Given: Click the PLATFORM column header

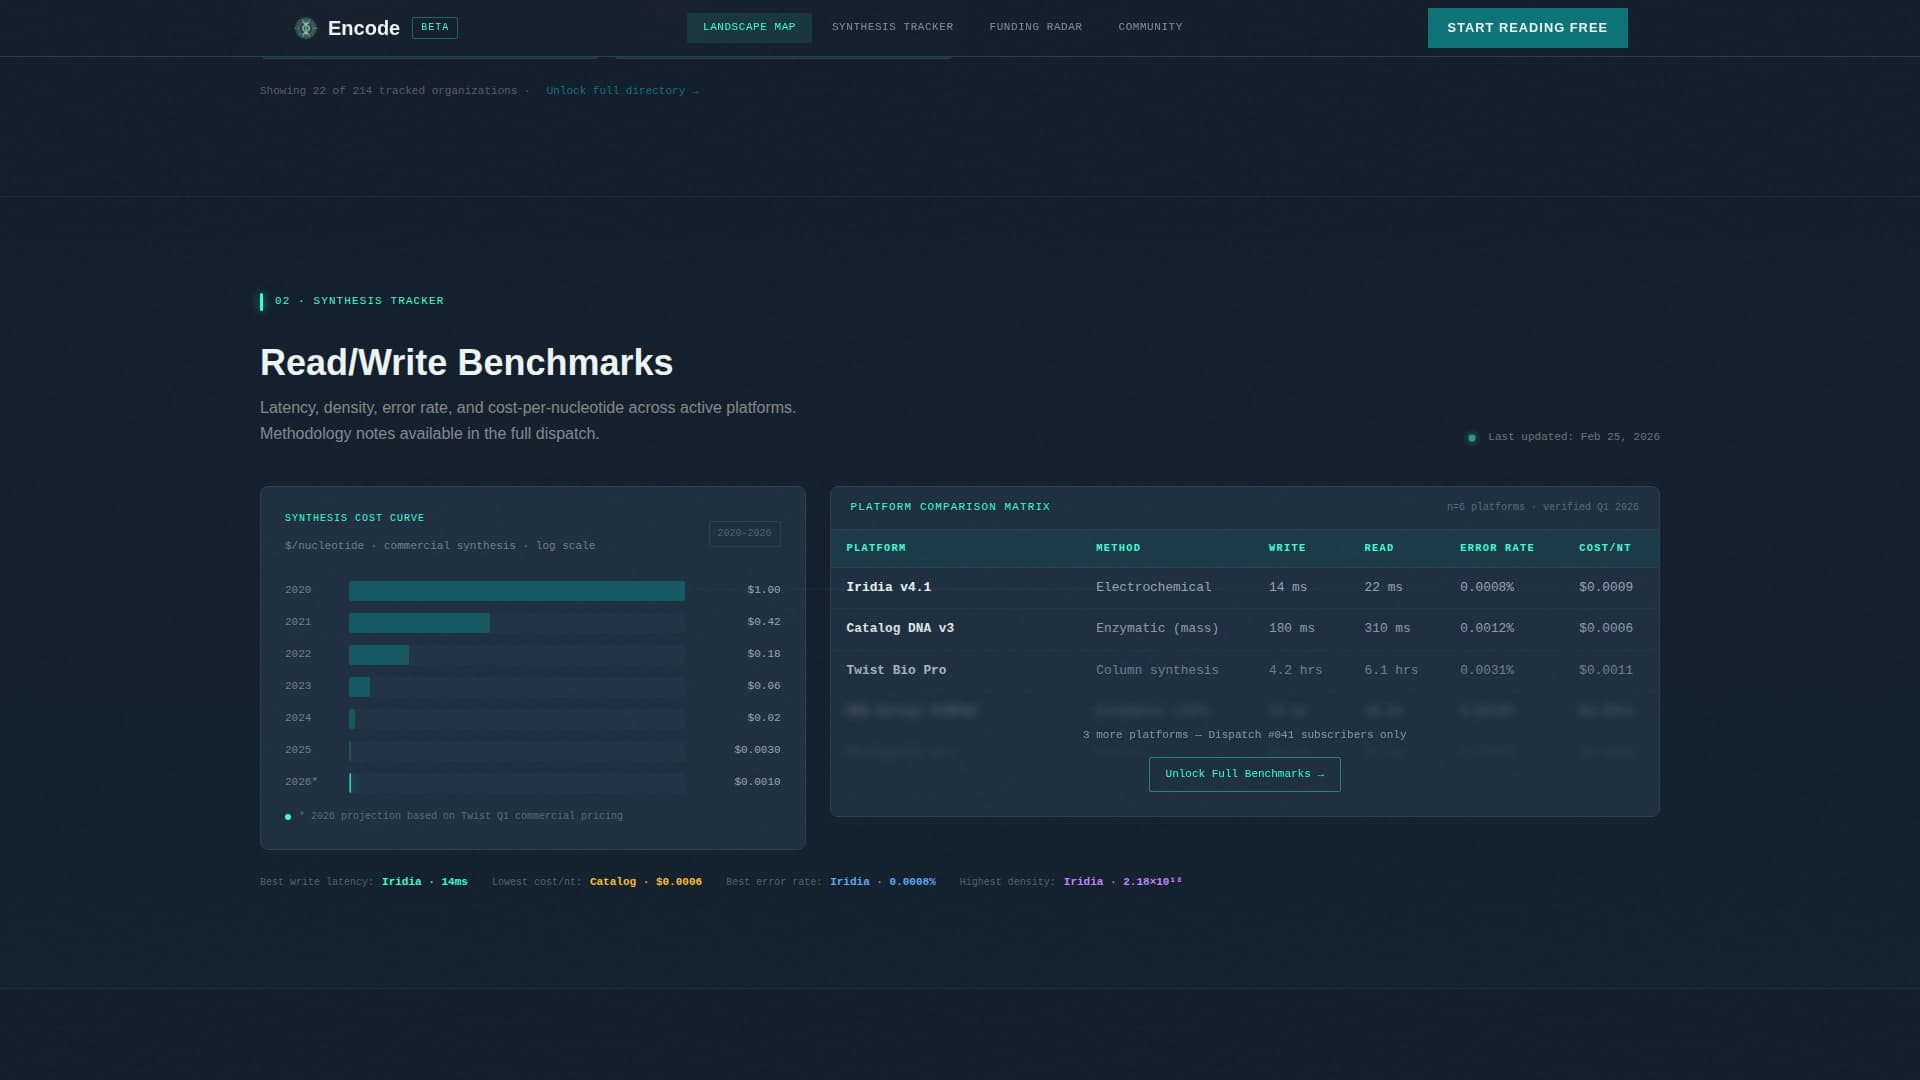Looking at the screenshot, I should coord(876,548).
